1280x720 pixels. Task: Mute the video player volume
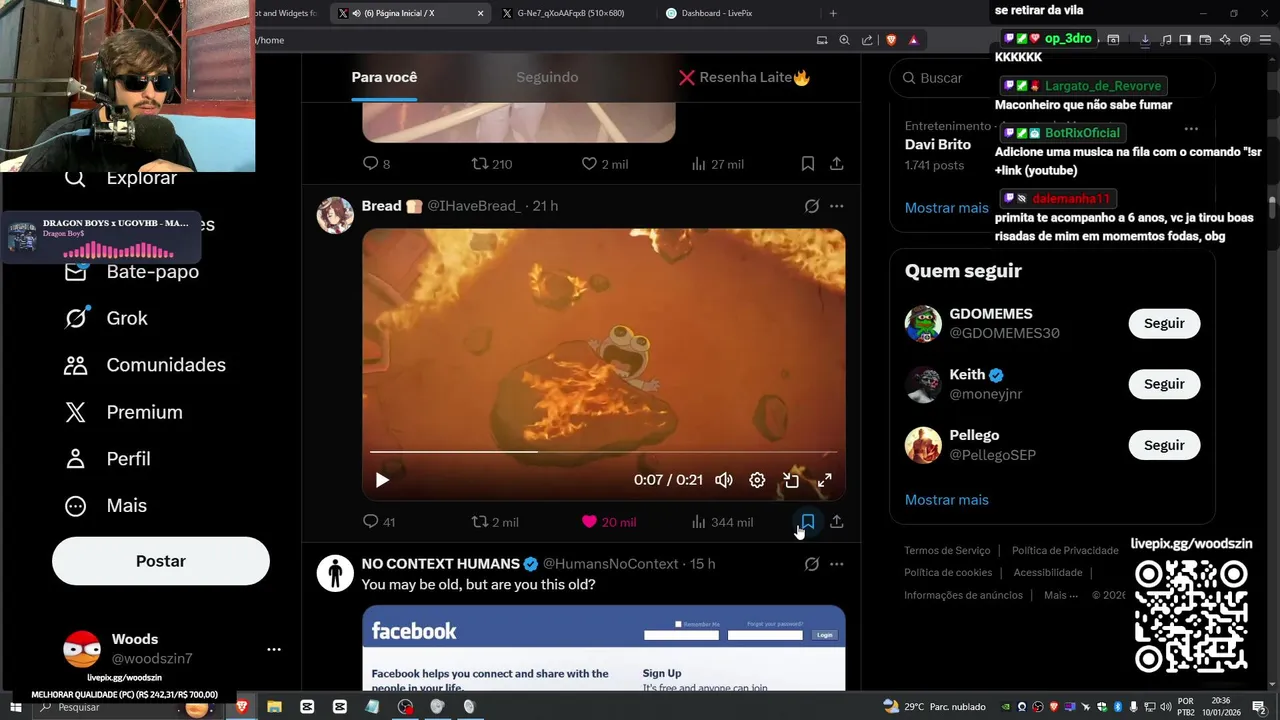click(724, 480)
